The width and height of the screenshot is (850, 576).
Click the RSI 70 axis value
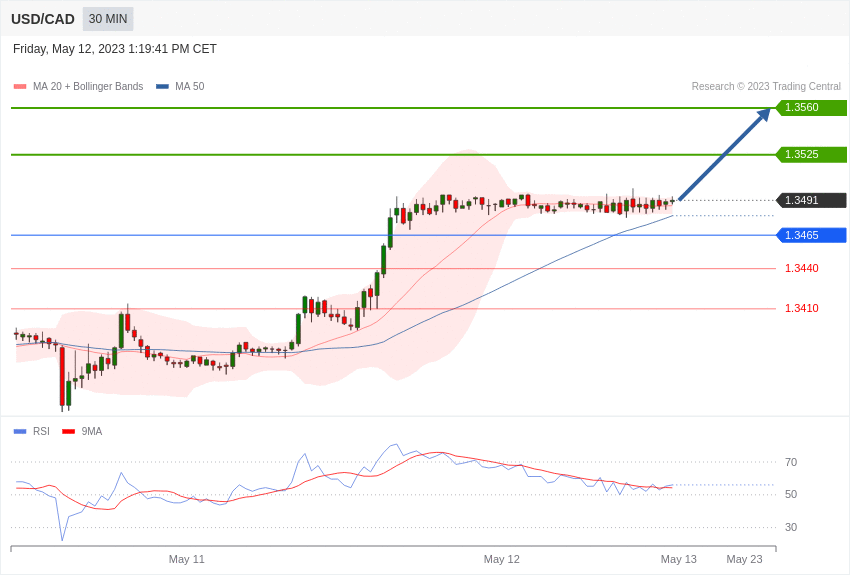click(791, 462)
